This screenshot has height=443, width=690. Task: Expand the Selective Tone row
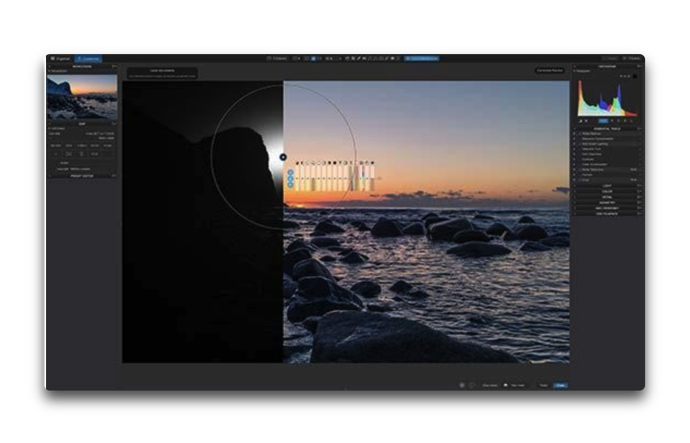[x=607, y=149]
